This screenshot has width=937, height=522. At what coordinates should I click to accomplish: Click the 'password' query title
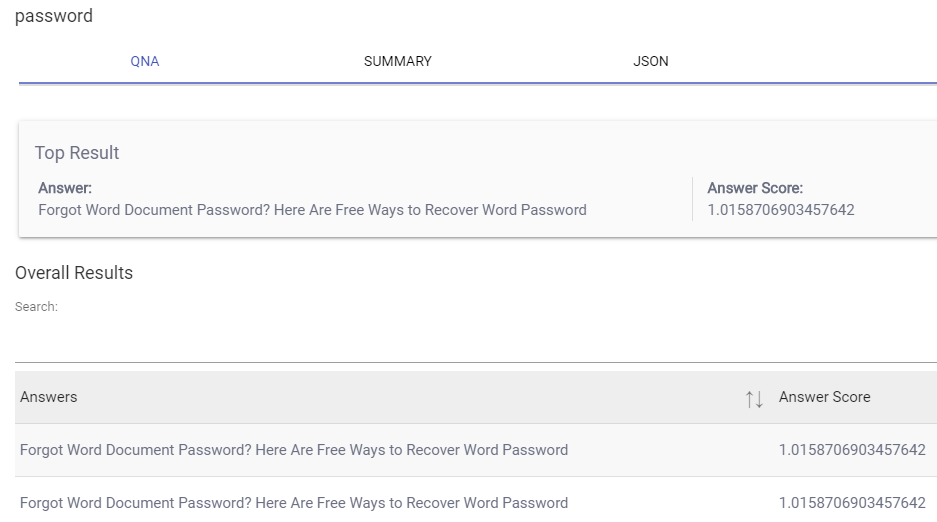click(54, 16)
